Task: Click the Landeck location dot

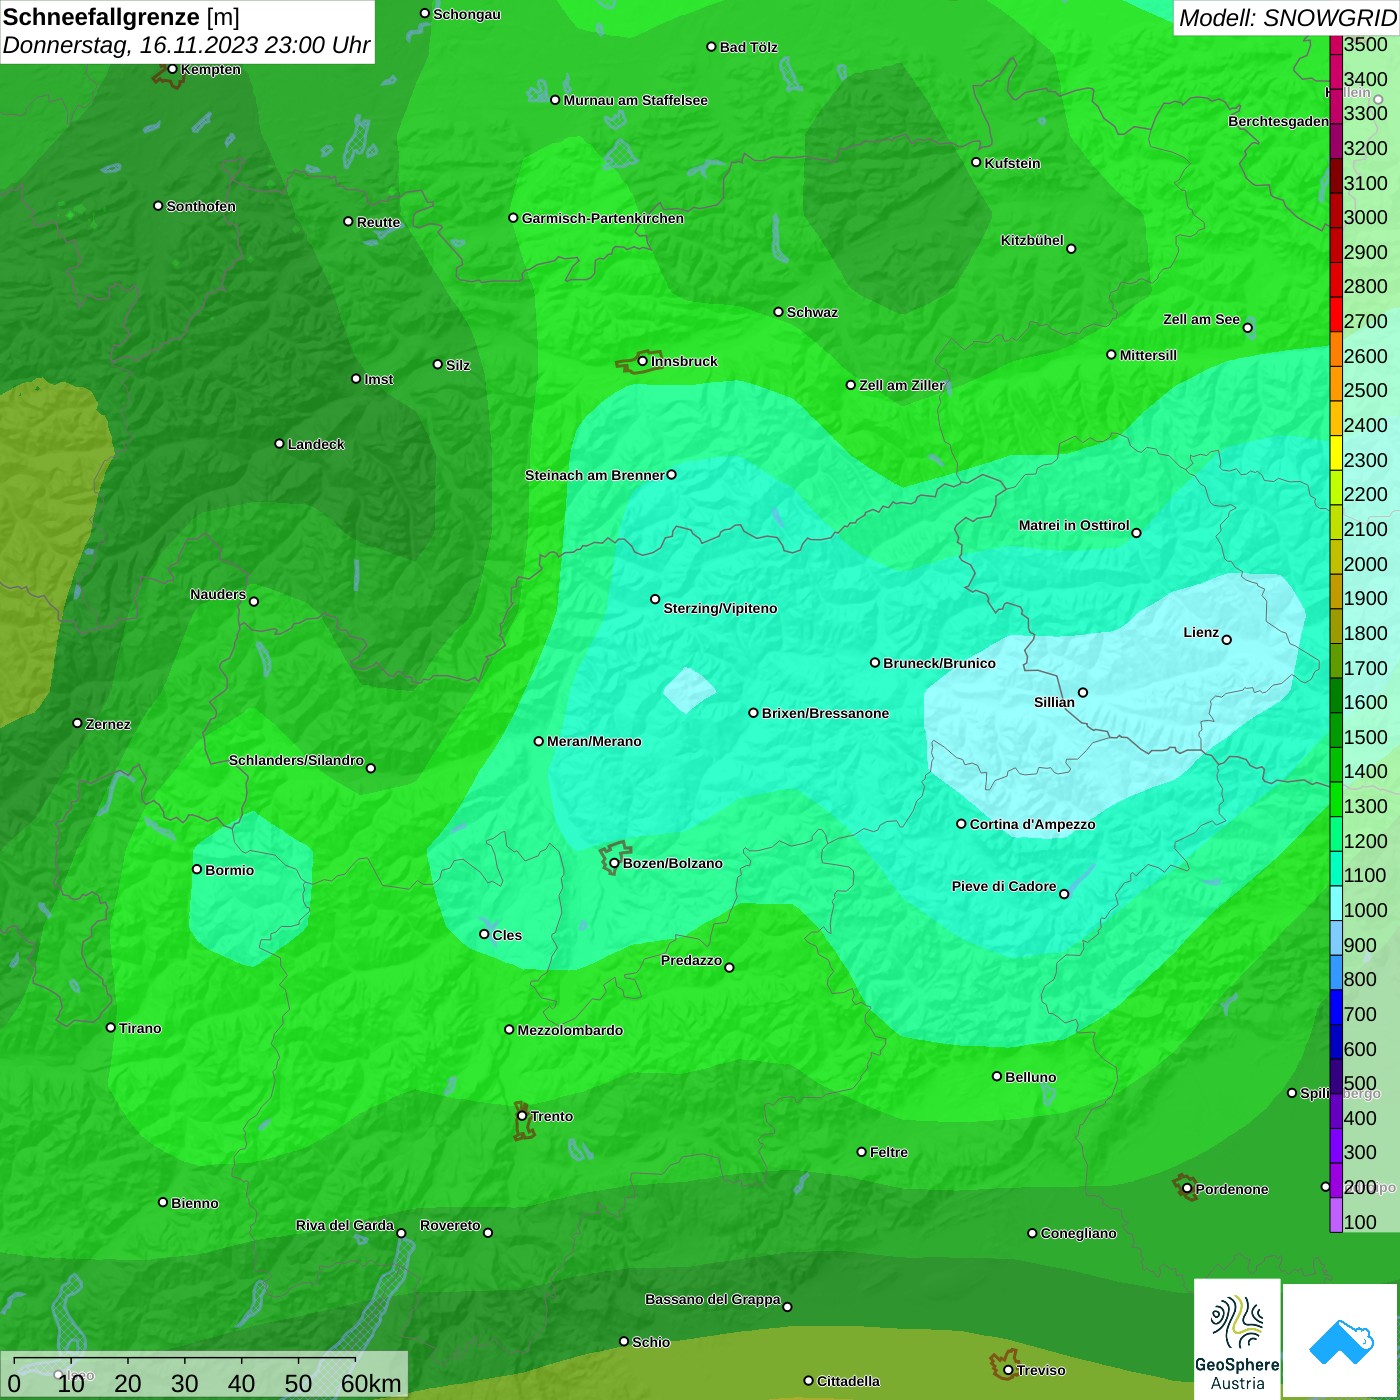Action: [x=279, y=443]
